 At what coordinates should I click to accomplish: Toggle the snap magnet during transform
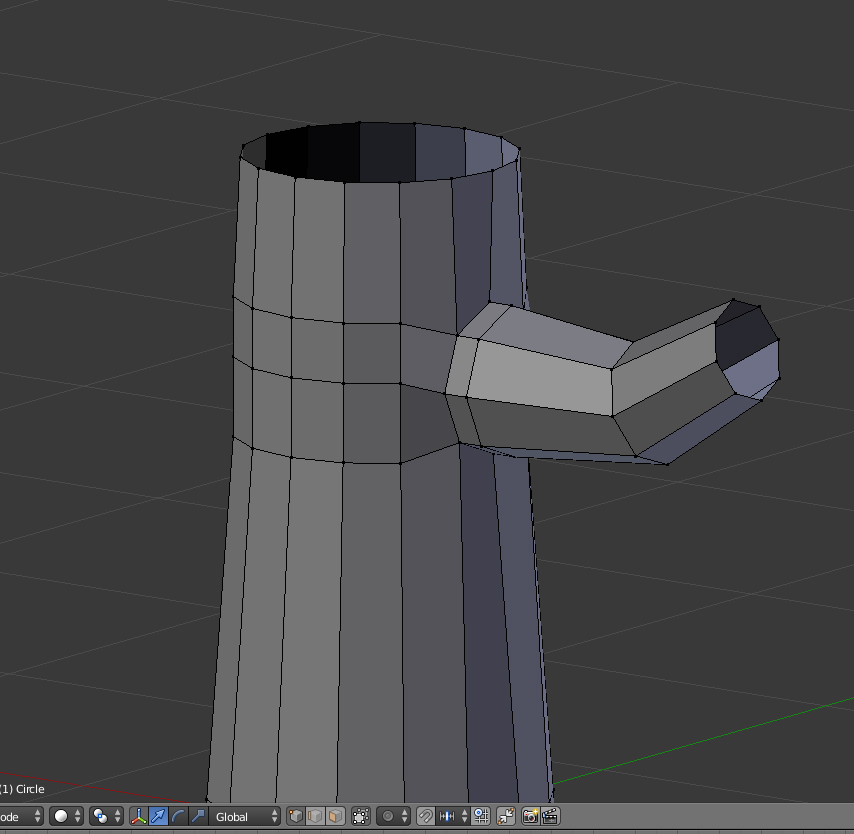pyautogui.click(x=425, y=816)
